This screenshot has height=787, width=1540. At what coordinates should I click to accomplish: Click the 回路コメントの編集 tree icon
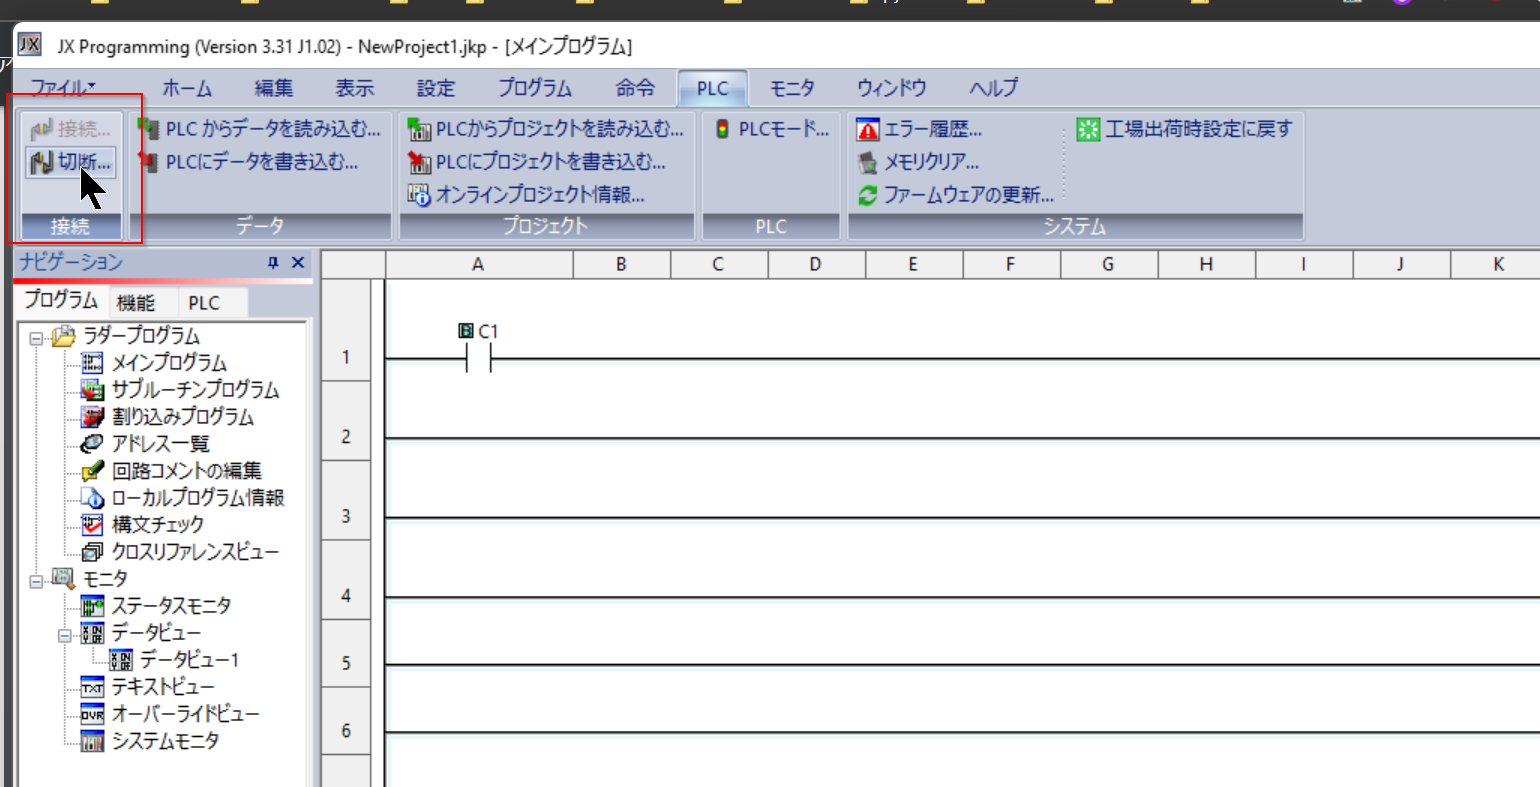point(92,470)
